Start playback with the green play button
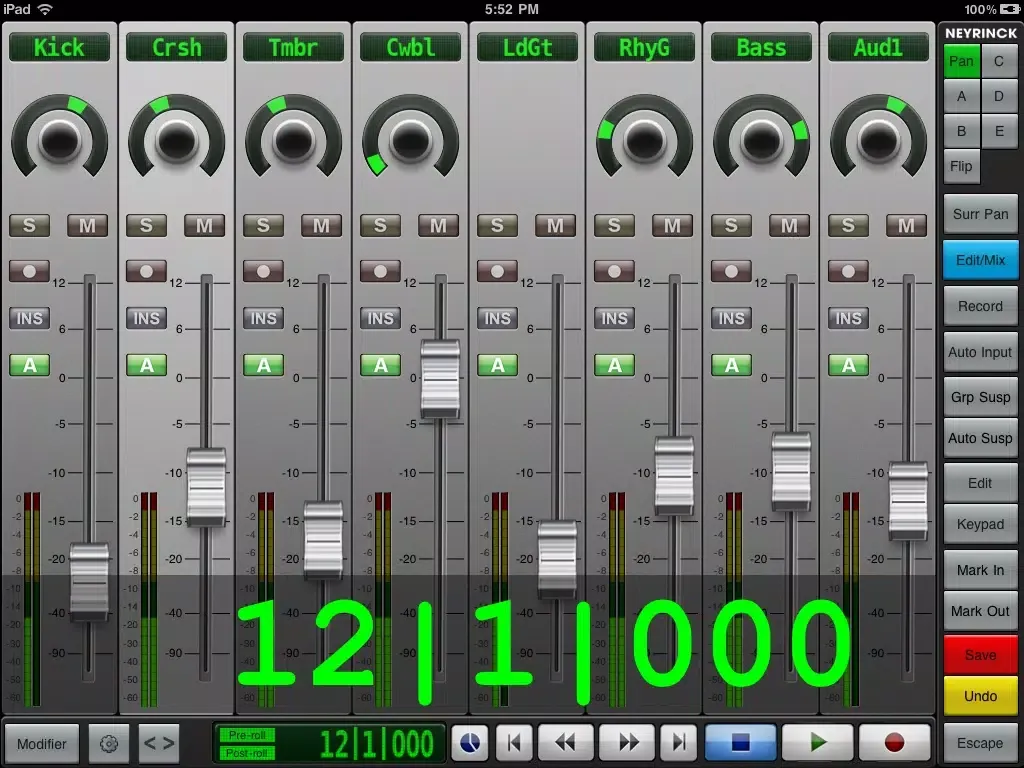This screenshot has height=768, width=1024. point(818,743)
